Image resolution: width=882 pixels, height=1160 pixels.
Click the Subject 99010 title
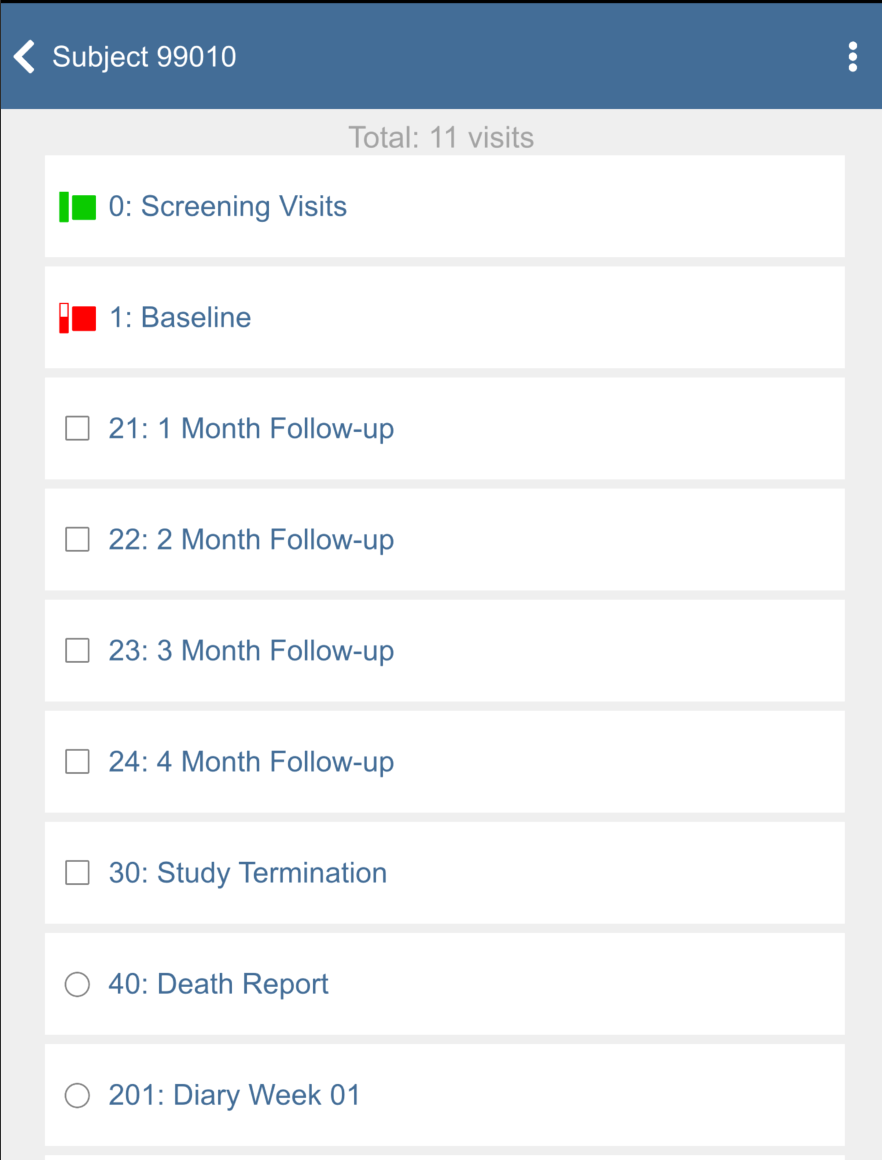pos(144,57)
